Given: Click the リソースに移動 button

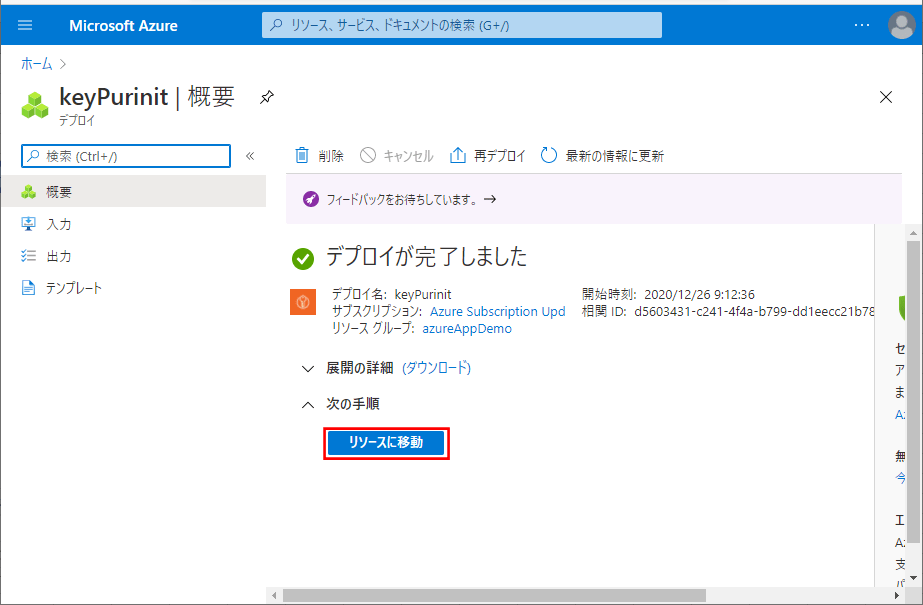Looking at the screenshot, I should pos(386,443).
